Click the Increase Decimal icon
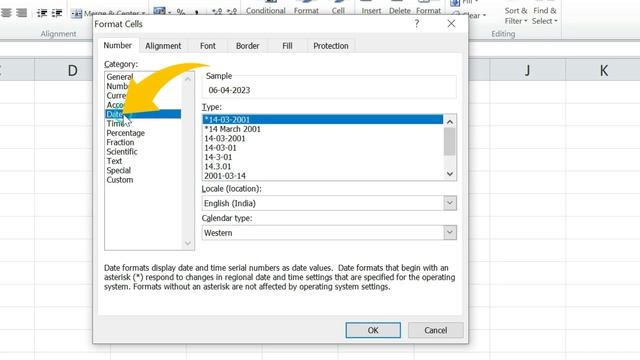 point(217,12)
